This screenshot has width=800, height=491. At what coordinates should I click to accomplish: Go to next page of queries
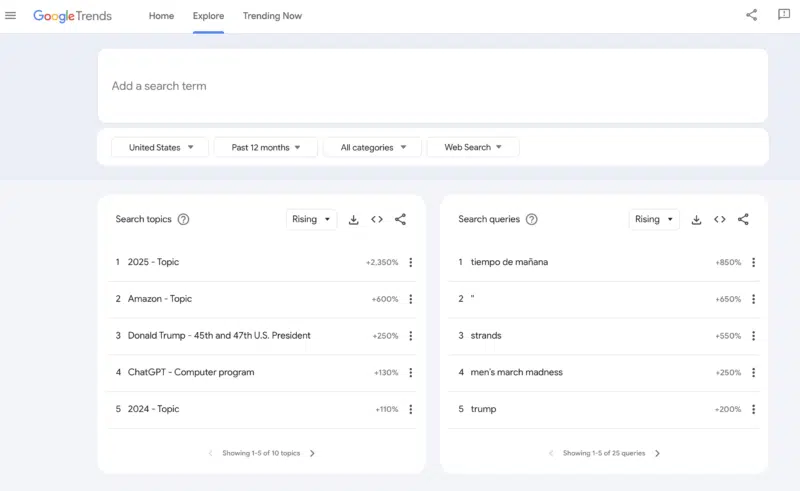(x=657, y=453)
